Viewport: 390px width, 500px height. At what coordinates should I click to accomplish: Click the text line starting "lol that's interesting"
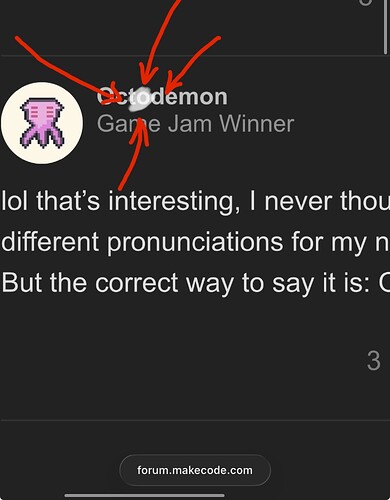click(x=195, y=201)
